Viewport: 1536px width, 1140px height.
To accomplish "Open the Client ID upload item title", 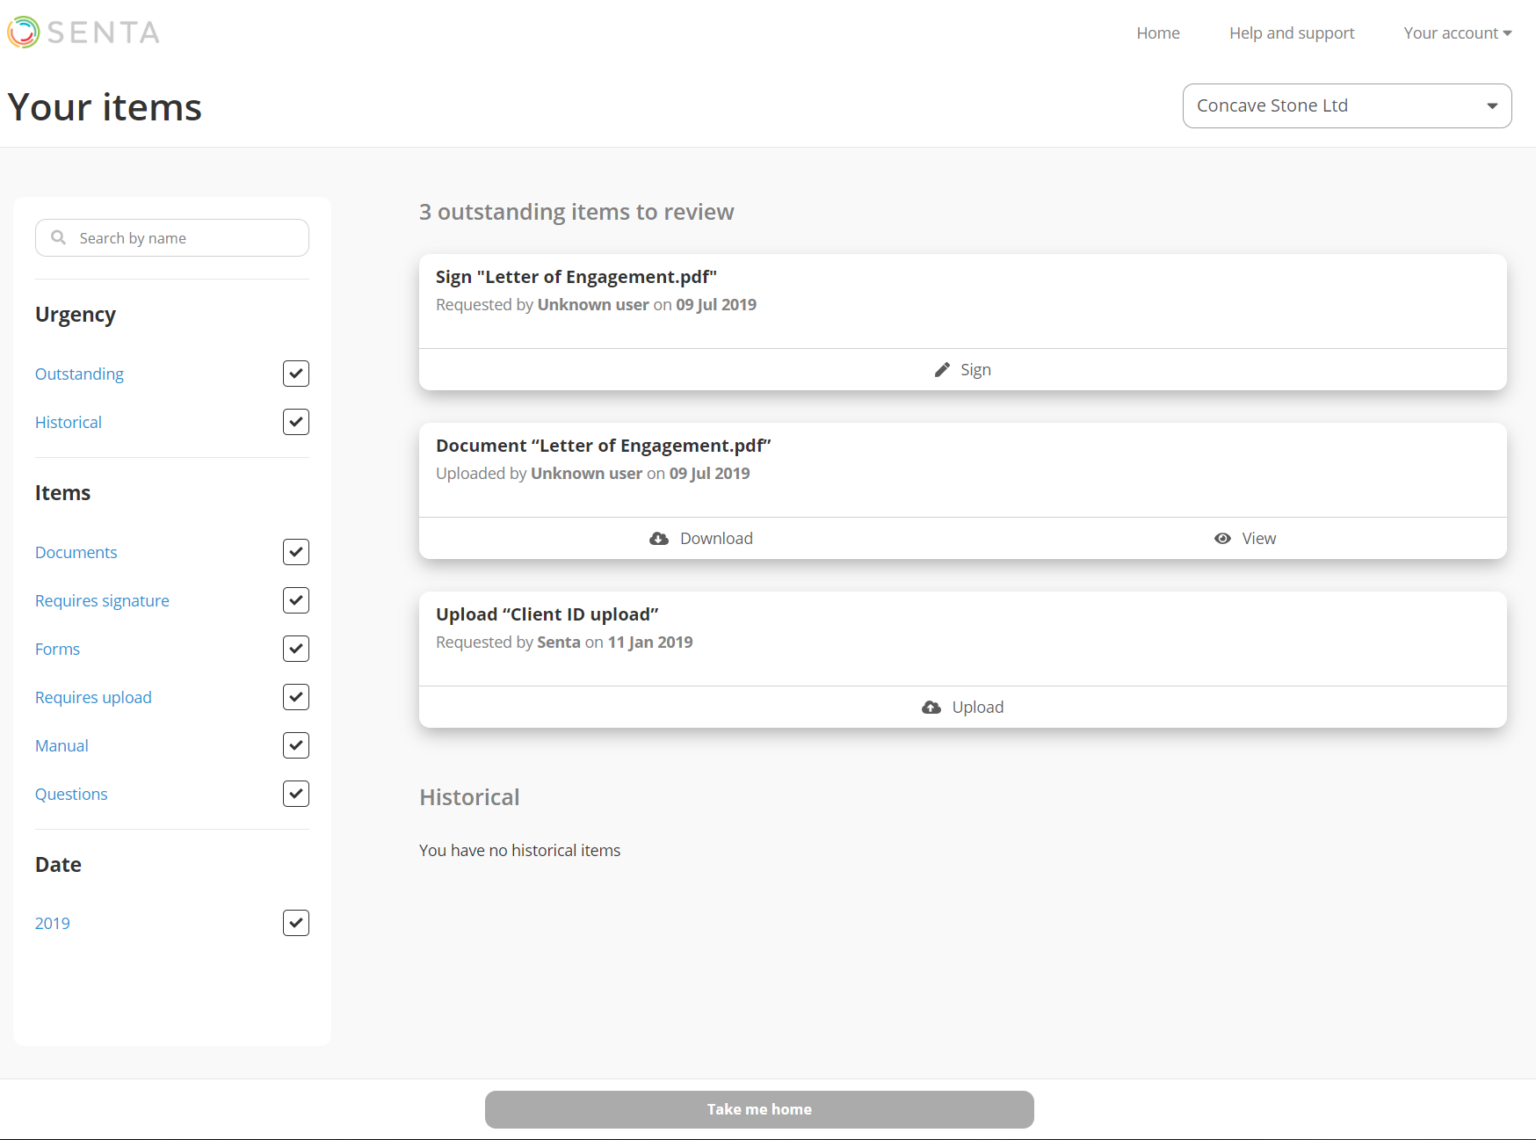I will coord(547,615).
